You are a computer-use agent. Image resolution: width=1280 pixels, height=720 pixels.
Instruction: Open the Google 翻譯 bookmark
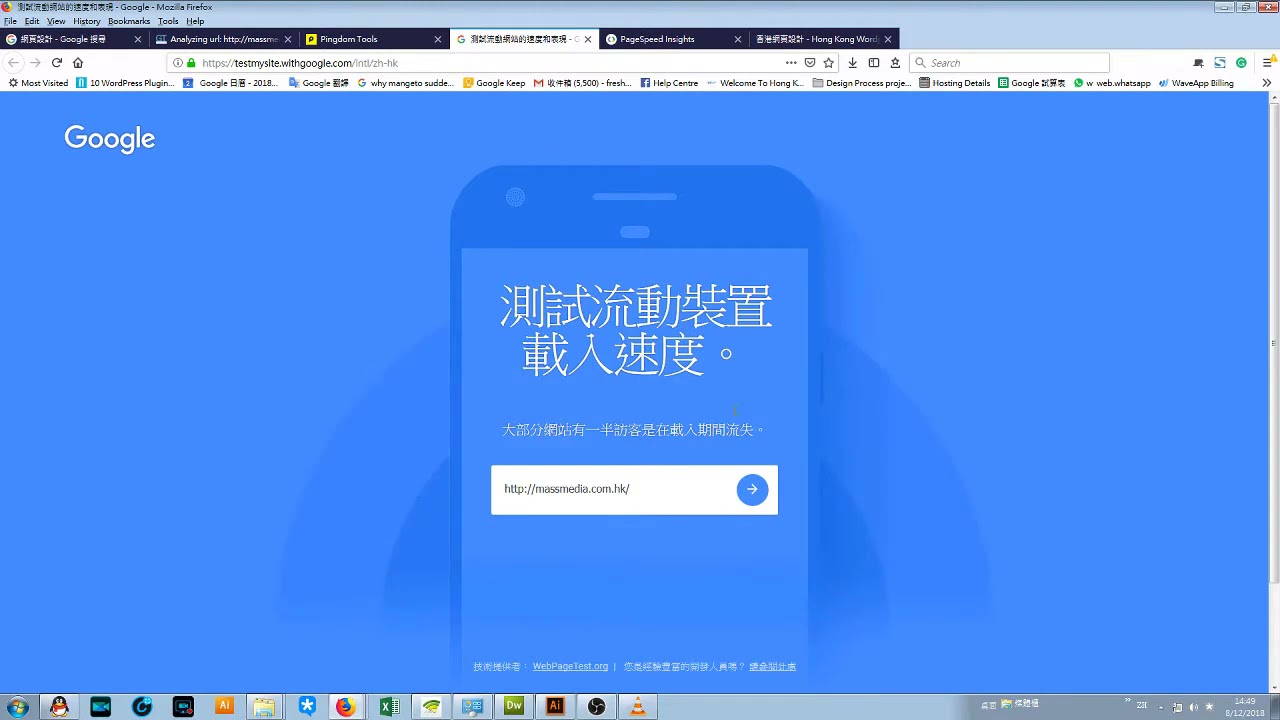[x=318, y=83]
